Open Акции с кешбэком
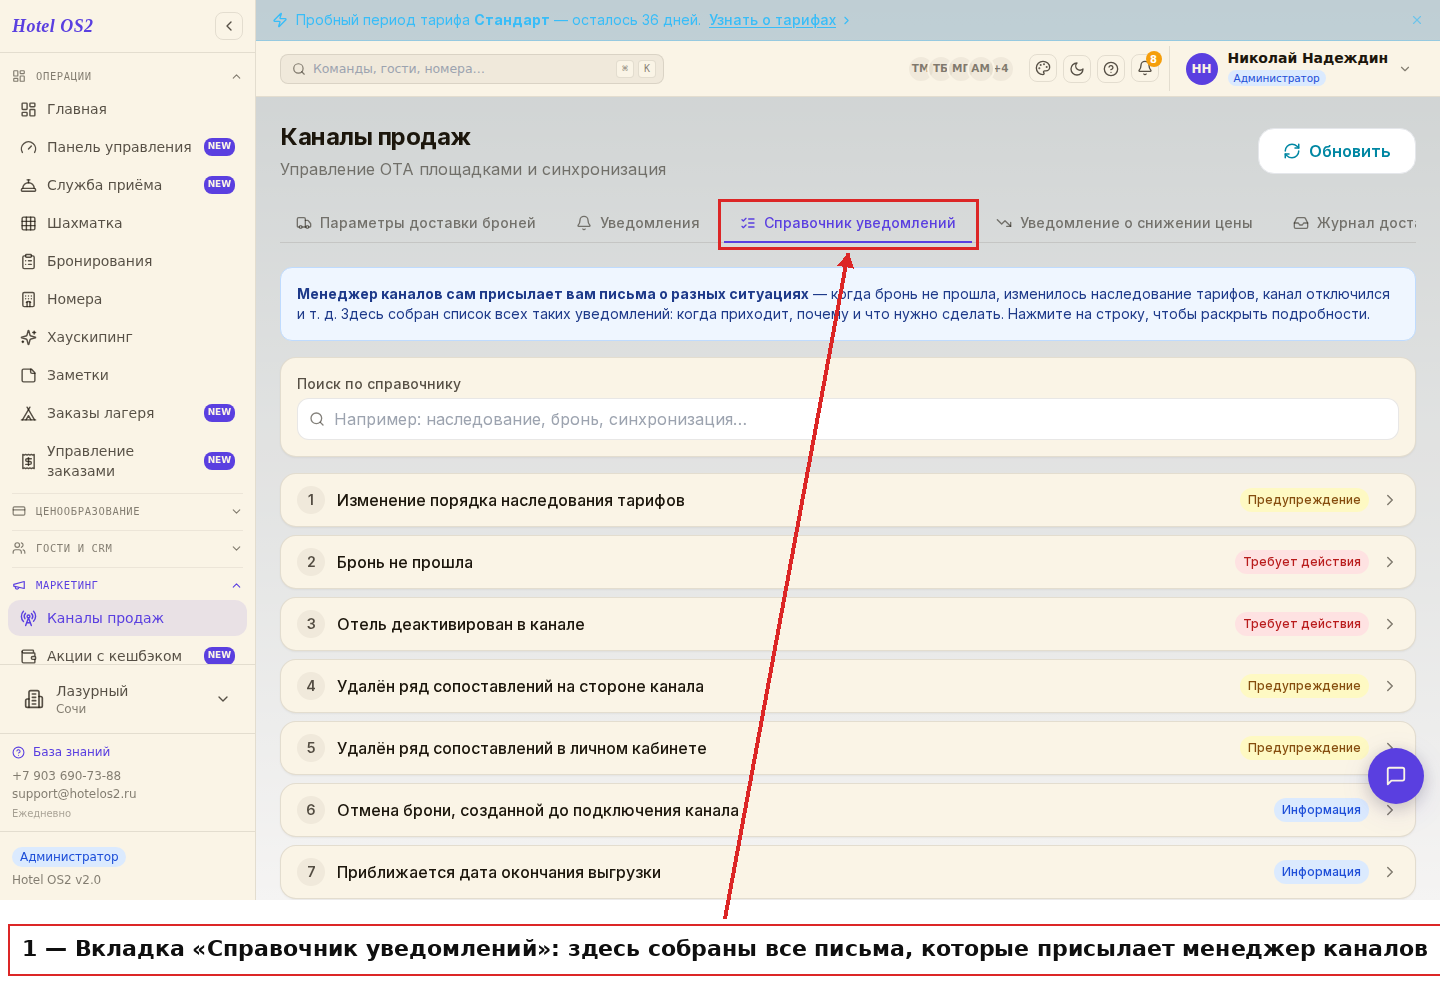Screen dimensions: 1440x999 point(127,656)
